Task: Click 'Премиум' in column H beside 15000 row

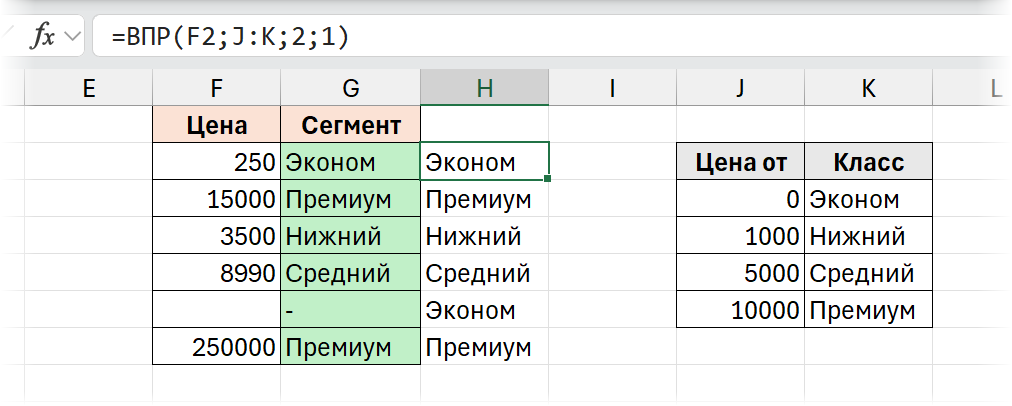Action: (485, 199)
